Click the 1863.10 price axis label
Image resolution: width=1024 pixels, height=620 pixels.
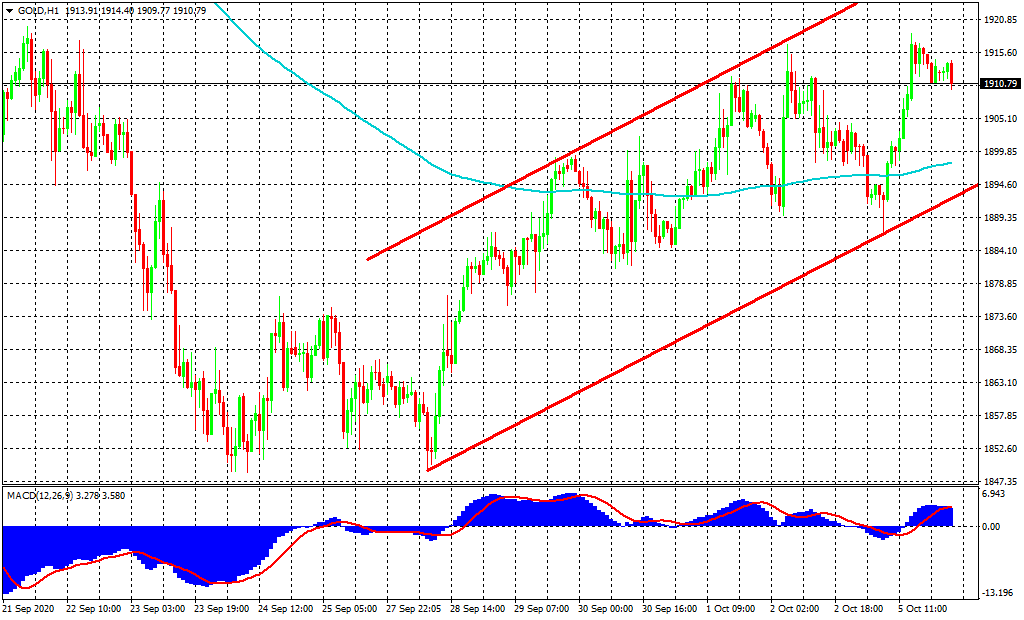pyautogui.click(x=1000, y=383)
